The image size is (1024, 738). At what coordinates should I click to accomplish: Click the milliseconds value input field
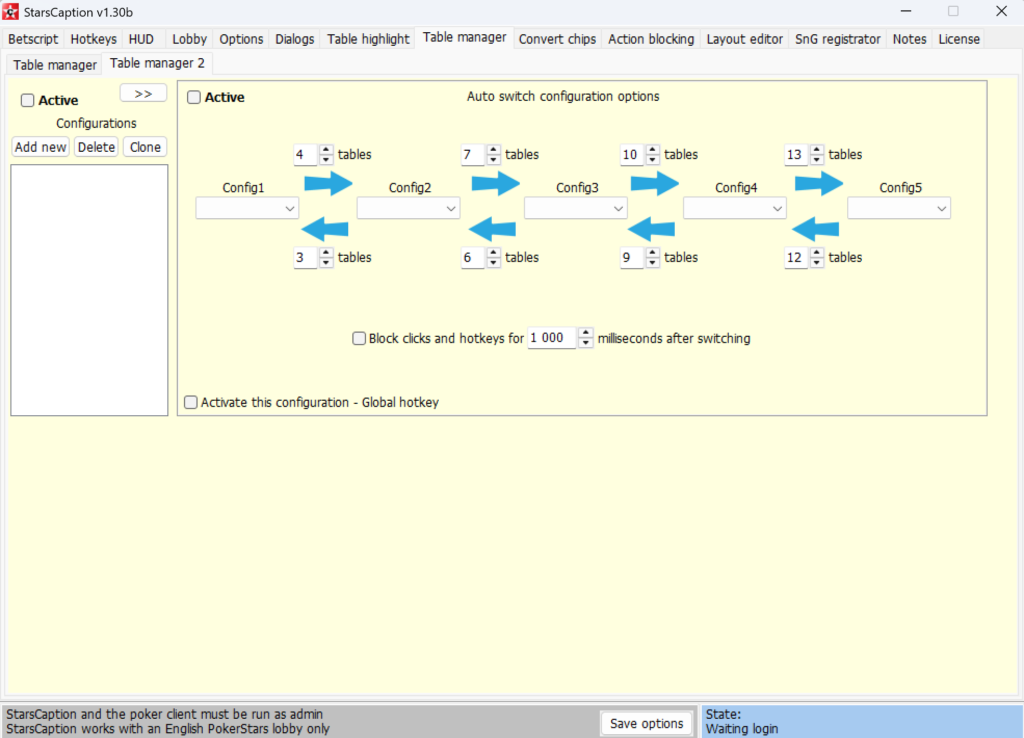point(552,338)
